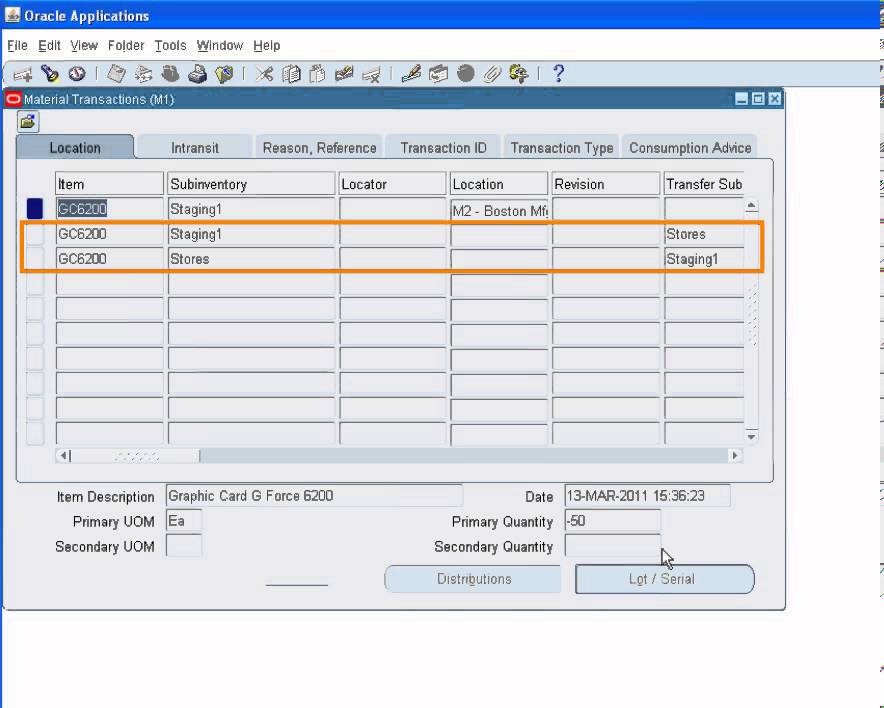Click the Translations globe icon
This screenshot has width=884, height=708.
[466, 74]
